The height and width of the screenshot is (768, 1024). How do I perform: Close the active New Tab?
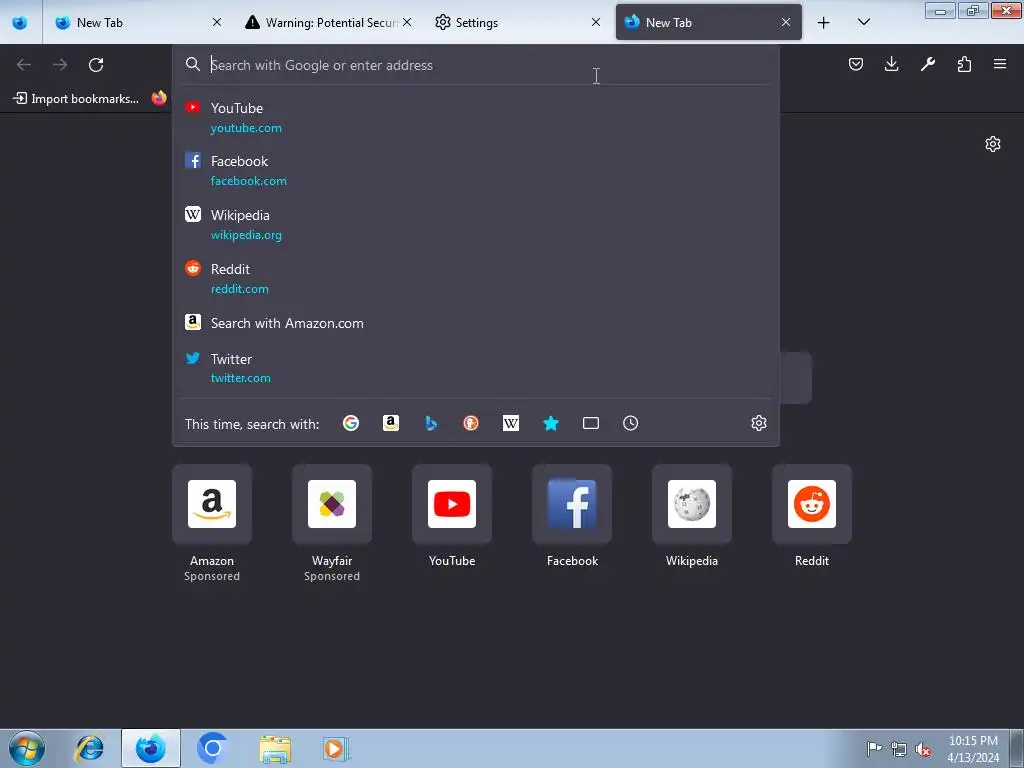pos(786,22)
